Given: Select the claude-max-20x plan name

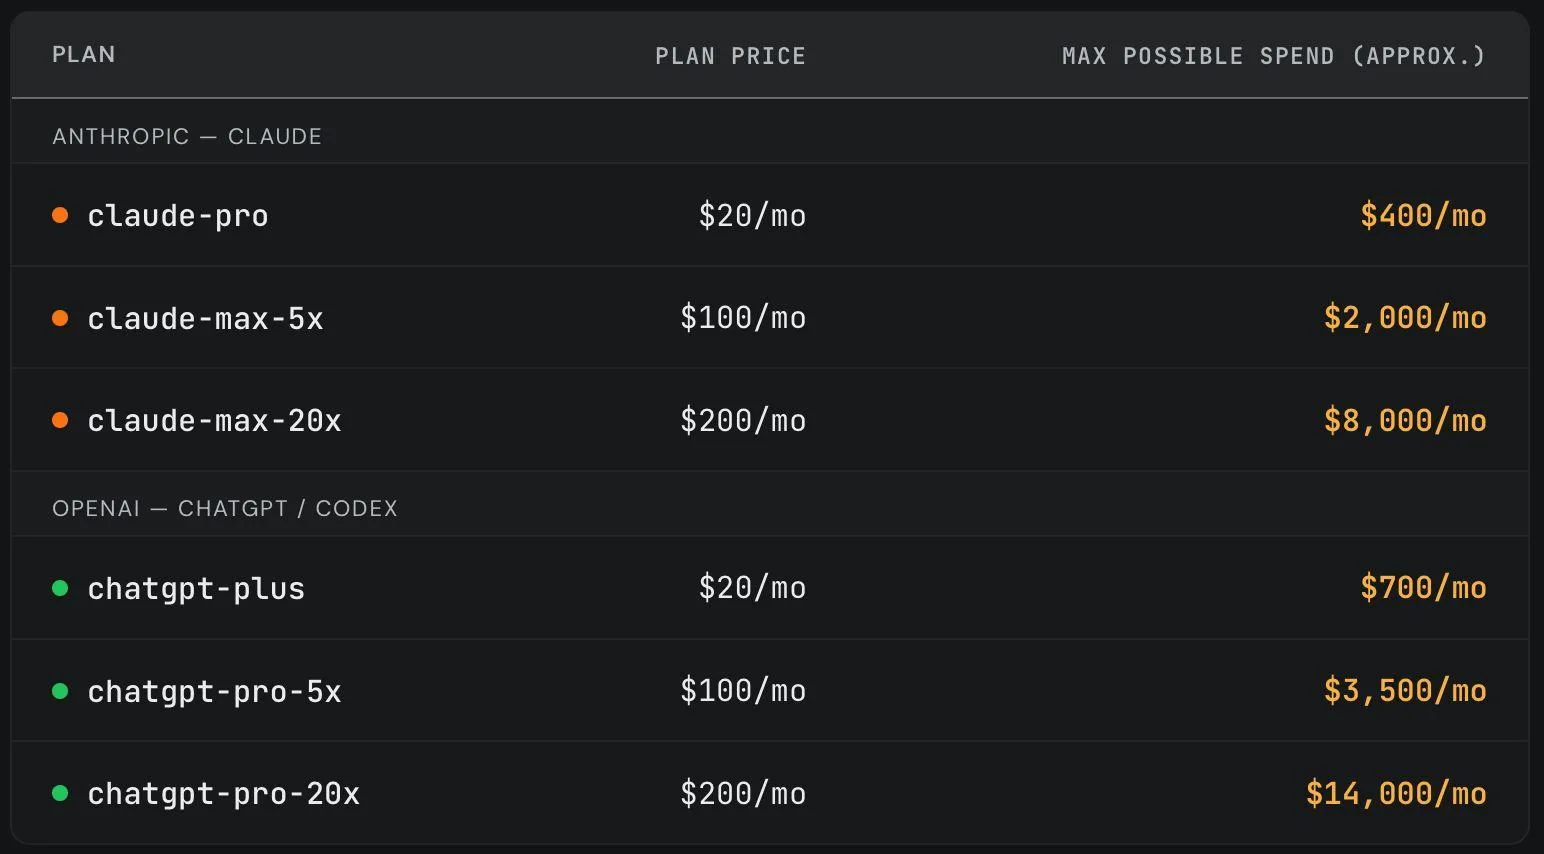Looking at the screenshot, I should pyautogui.click(x=215, y=420).
